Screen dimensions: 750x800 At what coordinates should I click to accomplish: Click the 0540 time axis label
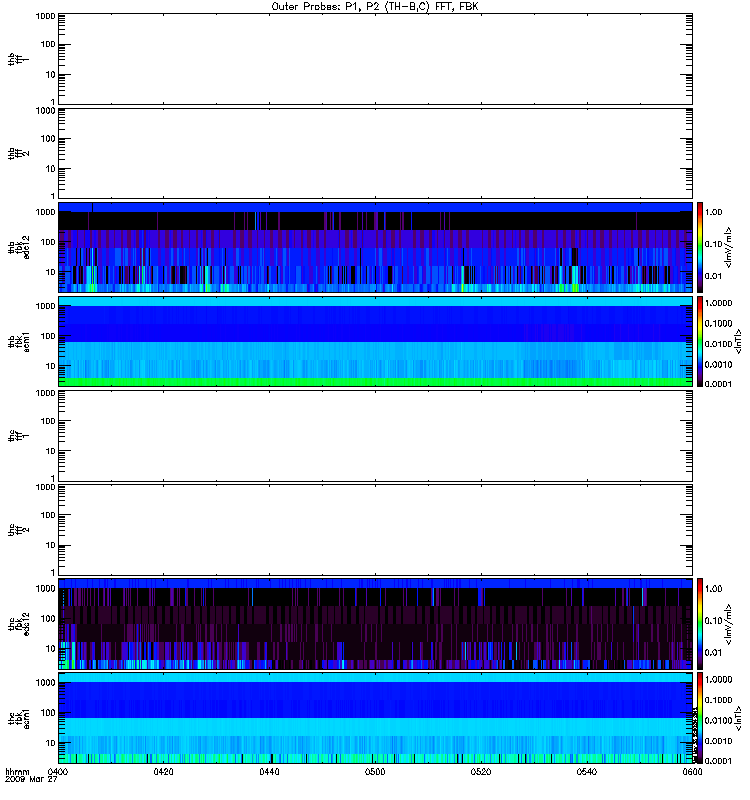587,772
